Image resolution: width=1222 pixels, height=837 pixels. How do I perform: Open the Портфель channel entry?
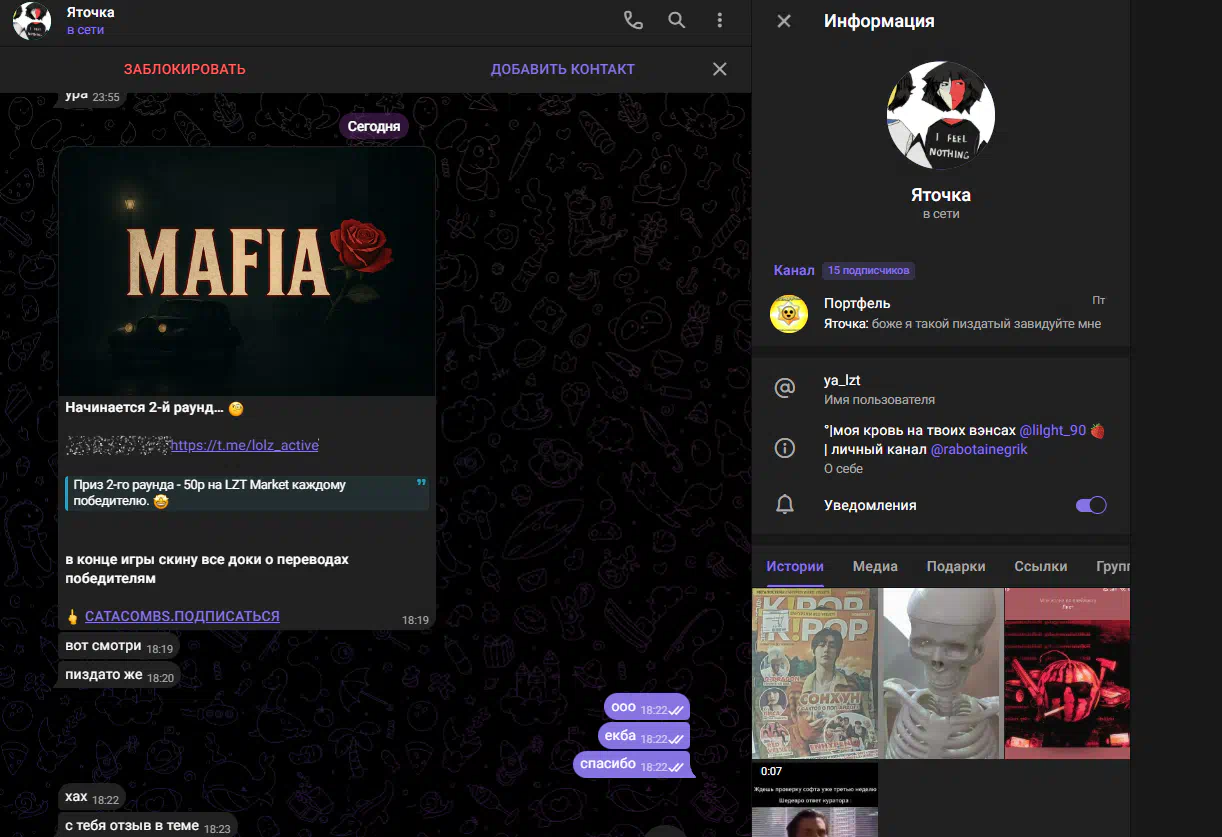coord(941,313)
